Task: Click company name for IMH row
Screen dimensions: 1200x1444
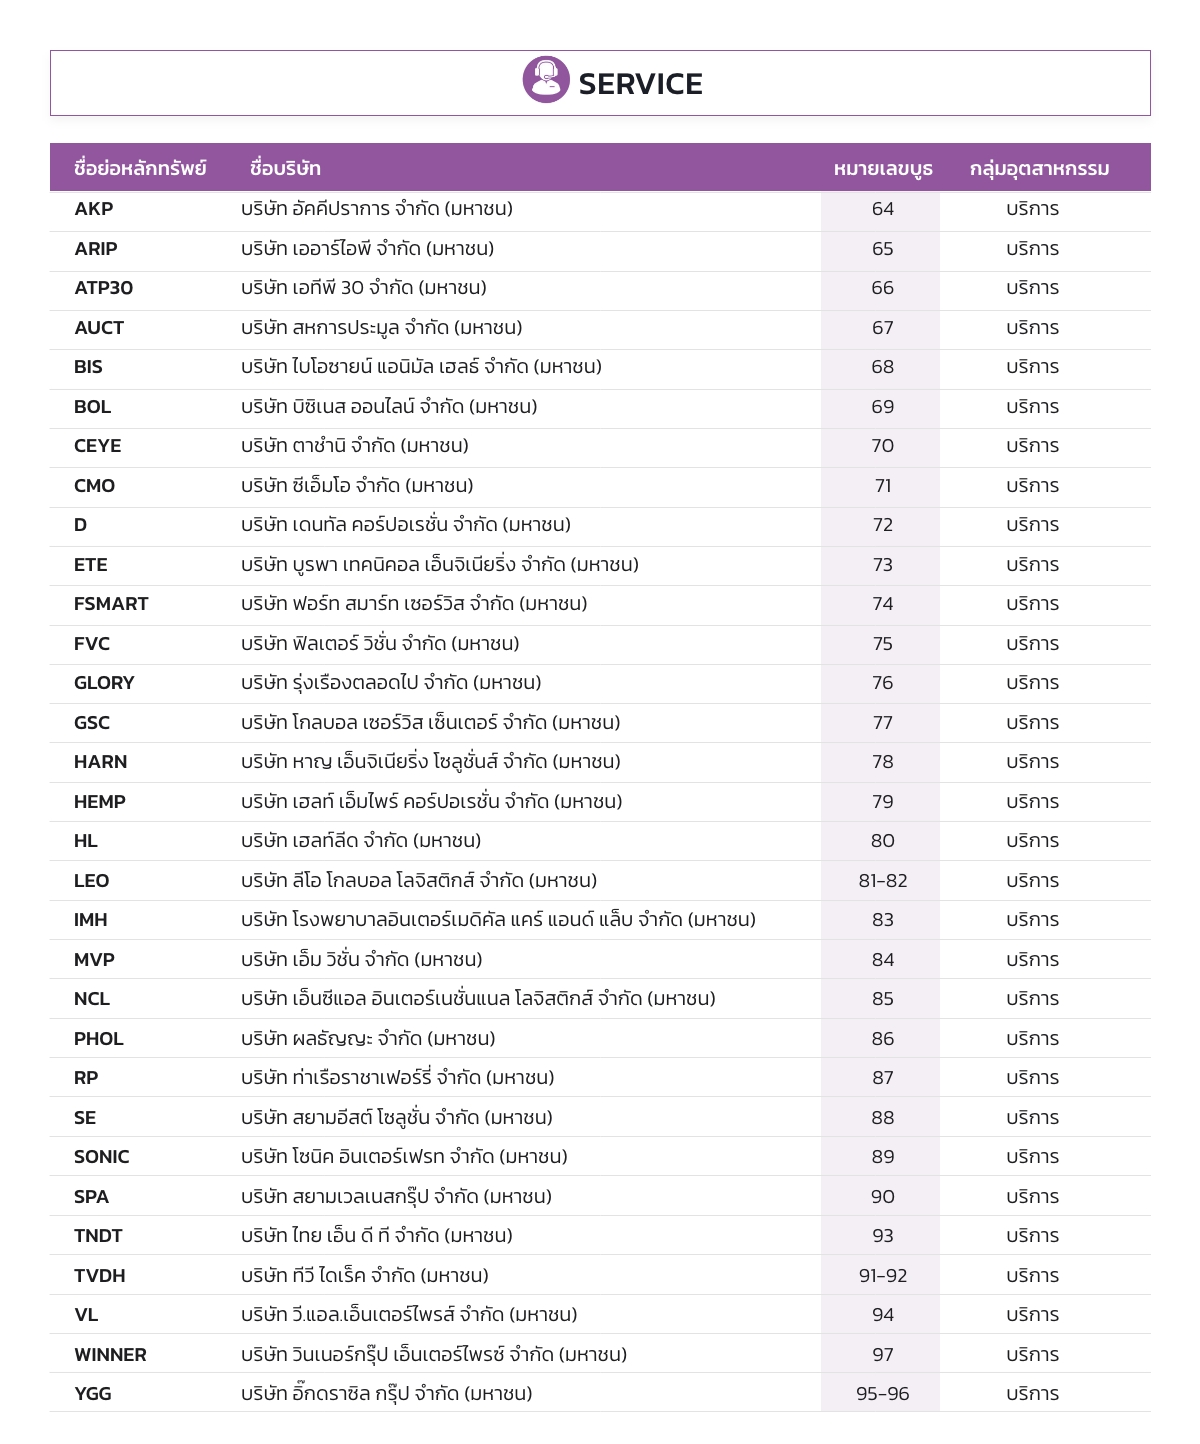Action: [498, 920]
